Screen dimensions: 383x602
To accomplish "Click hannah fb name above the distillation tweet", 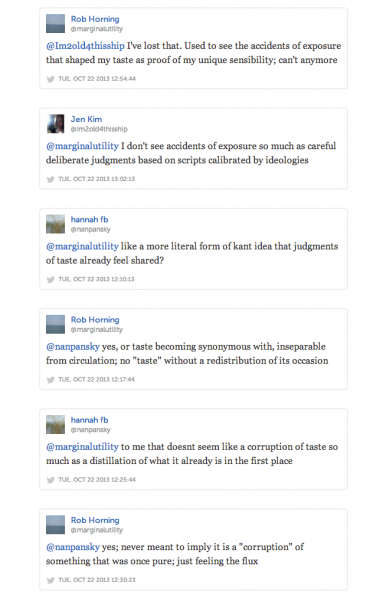I will [89, 420].
